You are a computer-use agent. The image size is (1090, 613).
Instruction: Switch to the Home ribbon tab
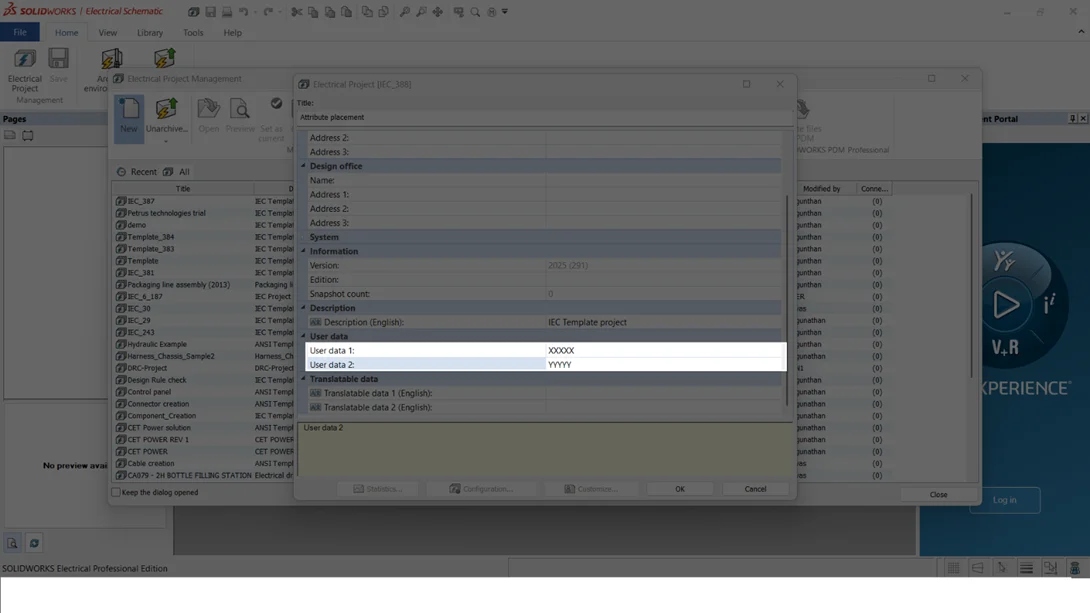click(66, 32)
